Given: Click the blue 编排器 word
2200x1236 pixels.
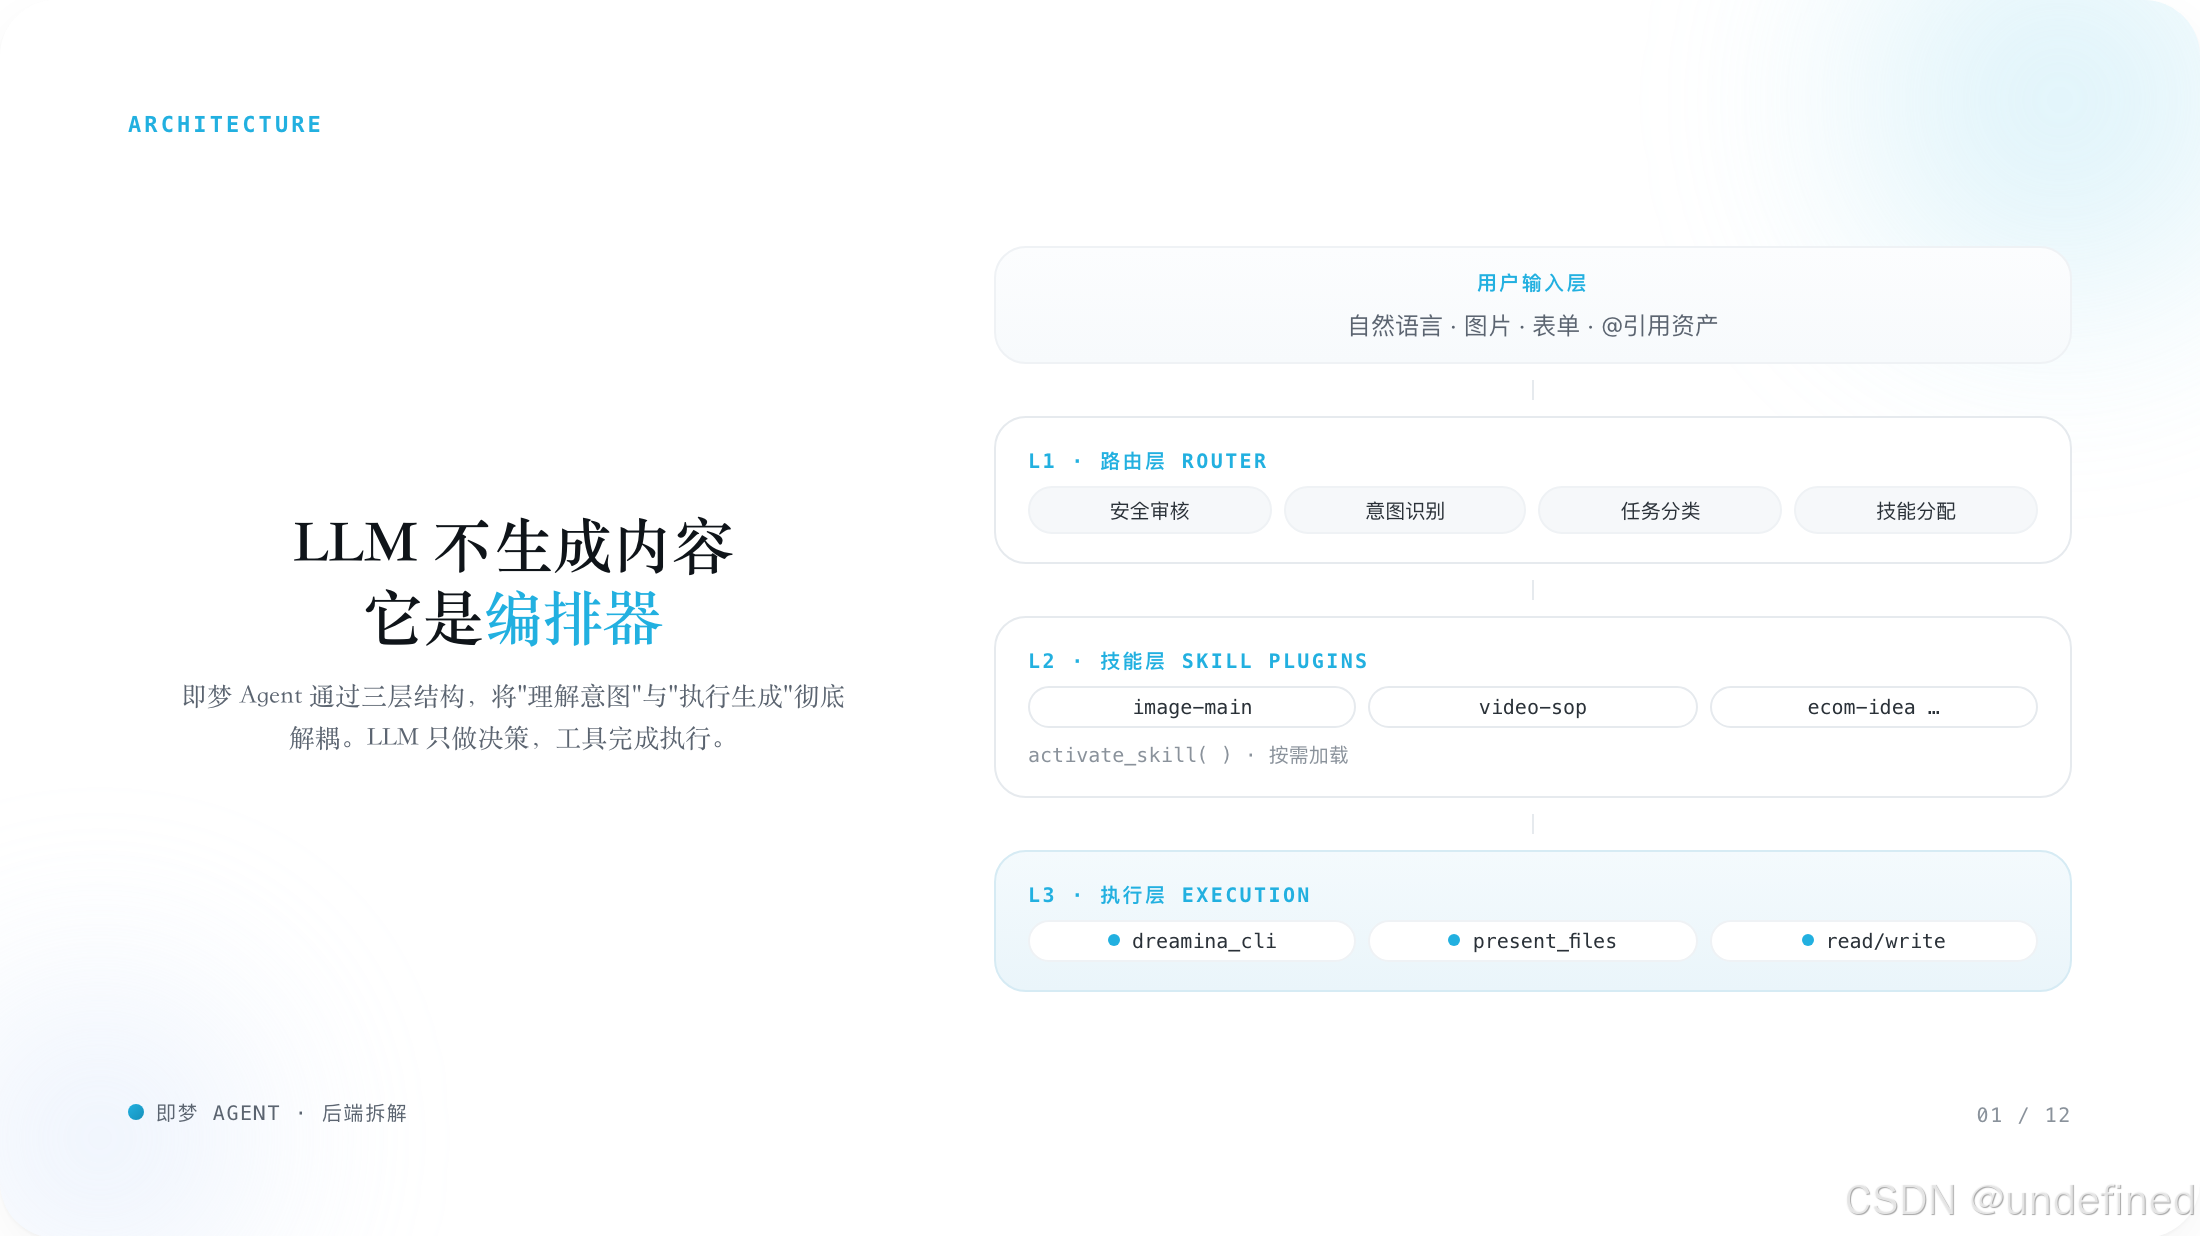Looking at the screenshot, I should (x=574, y=618).
